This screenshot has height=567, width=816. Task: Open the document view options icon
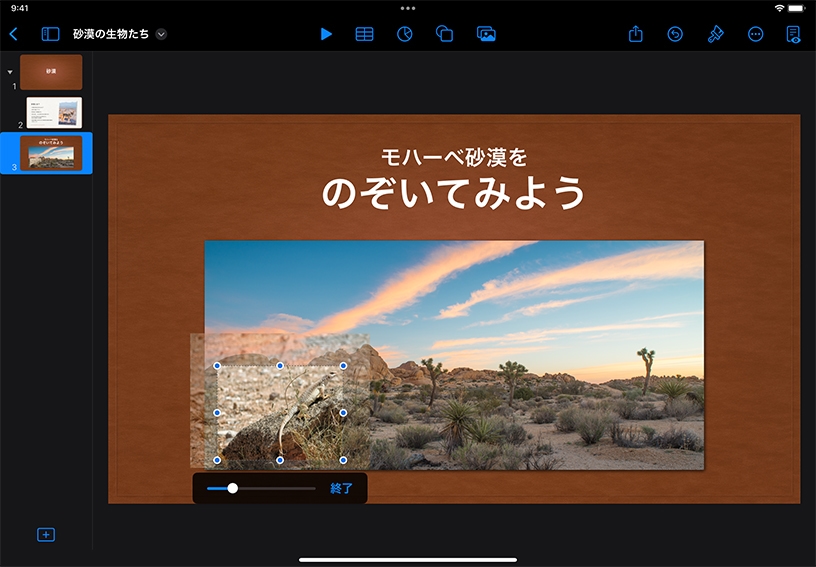[793, 34]
